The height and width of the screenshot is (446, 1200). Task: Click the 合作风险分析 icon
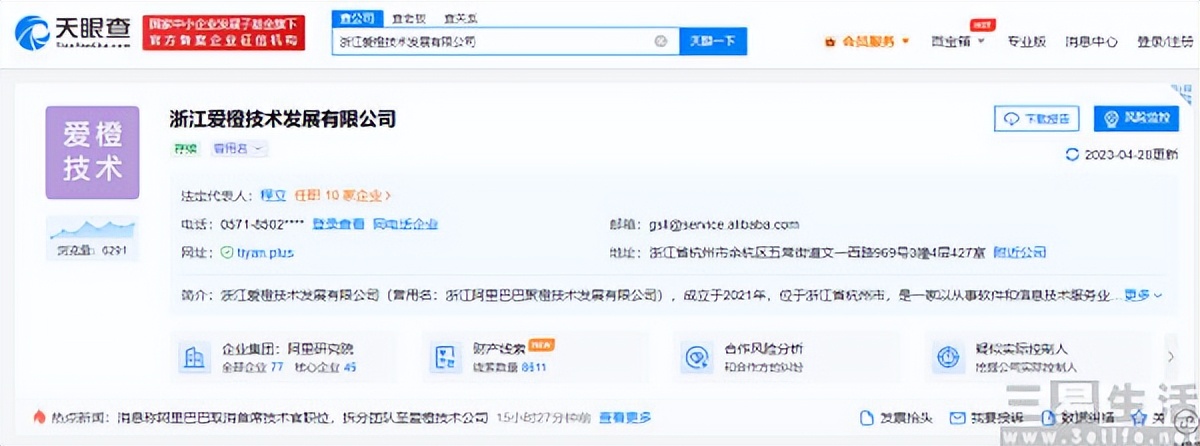pyautogui.click(x=695, y=357)
